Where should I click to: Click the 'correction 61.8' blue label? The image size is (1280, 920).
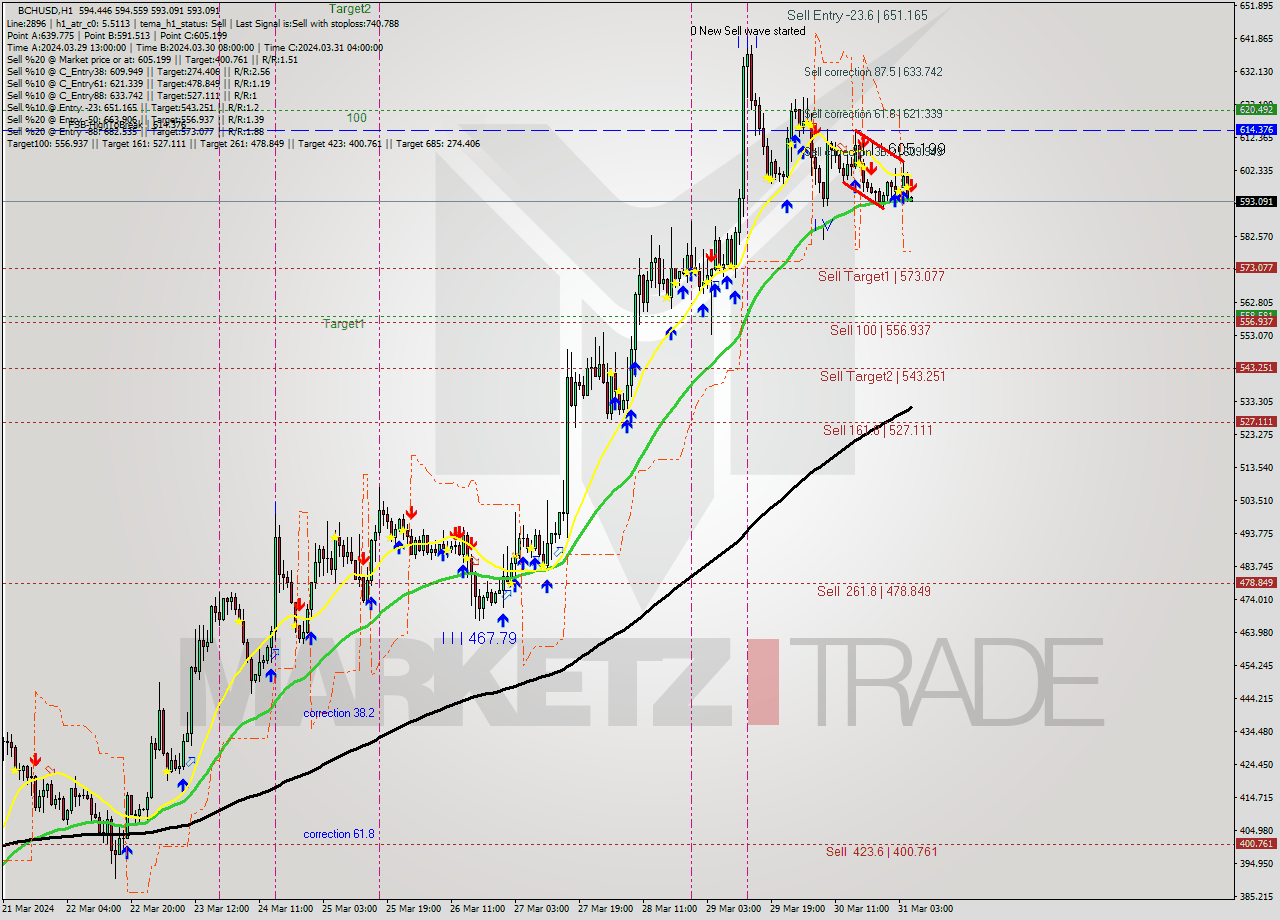click(339, 834)
